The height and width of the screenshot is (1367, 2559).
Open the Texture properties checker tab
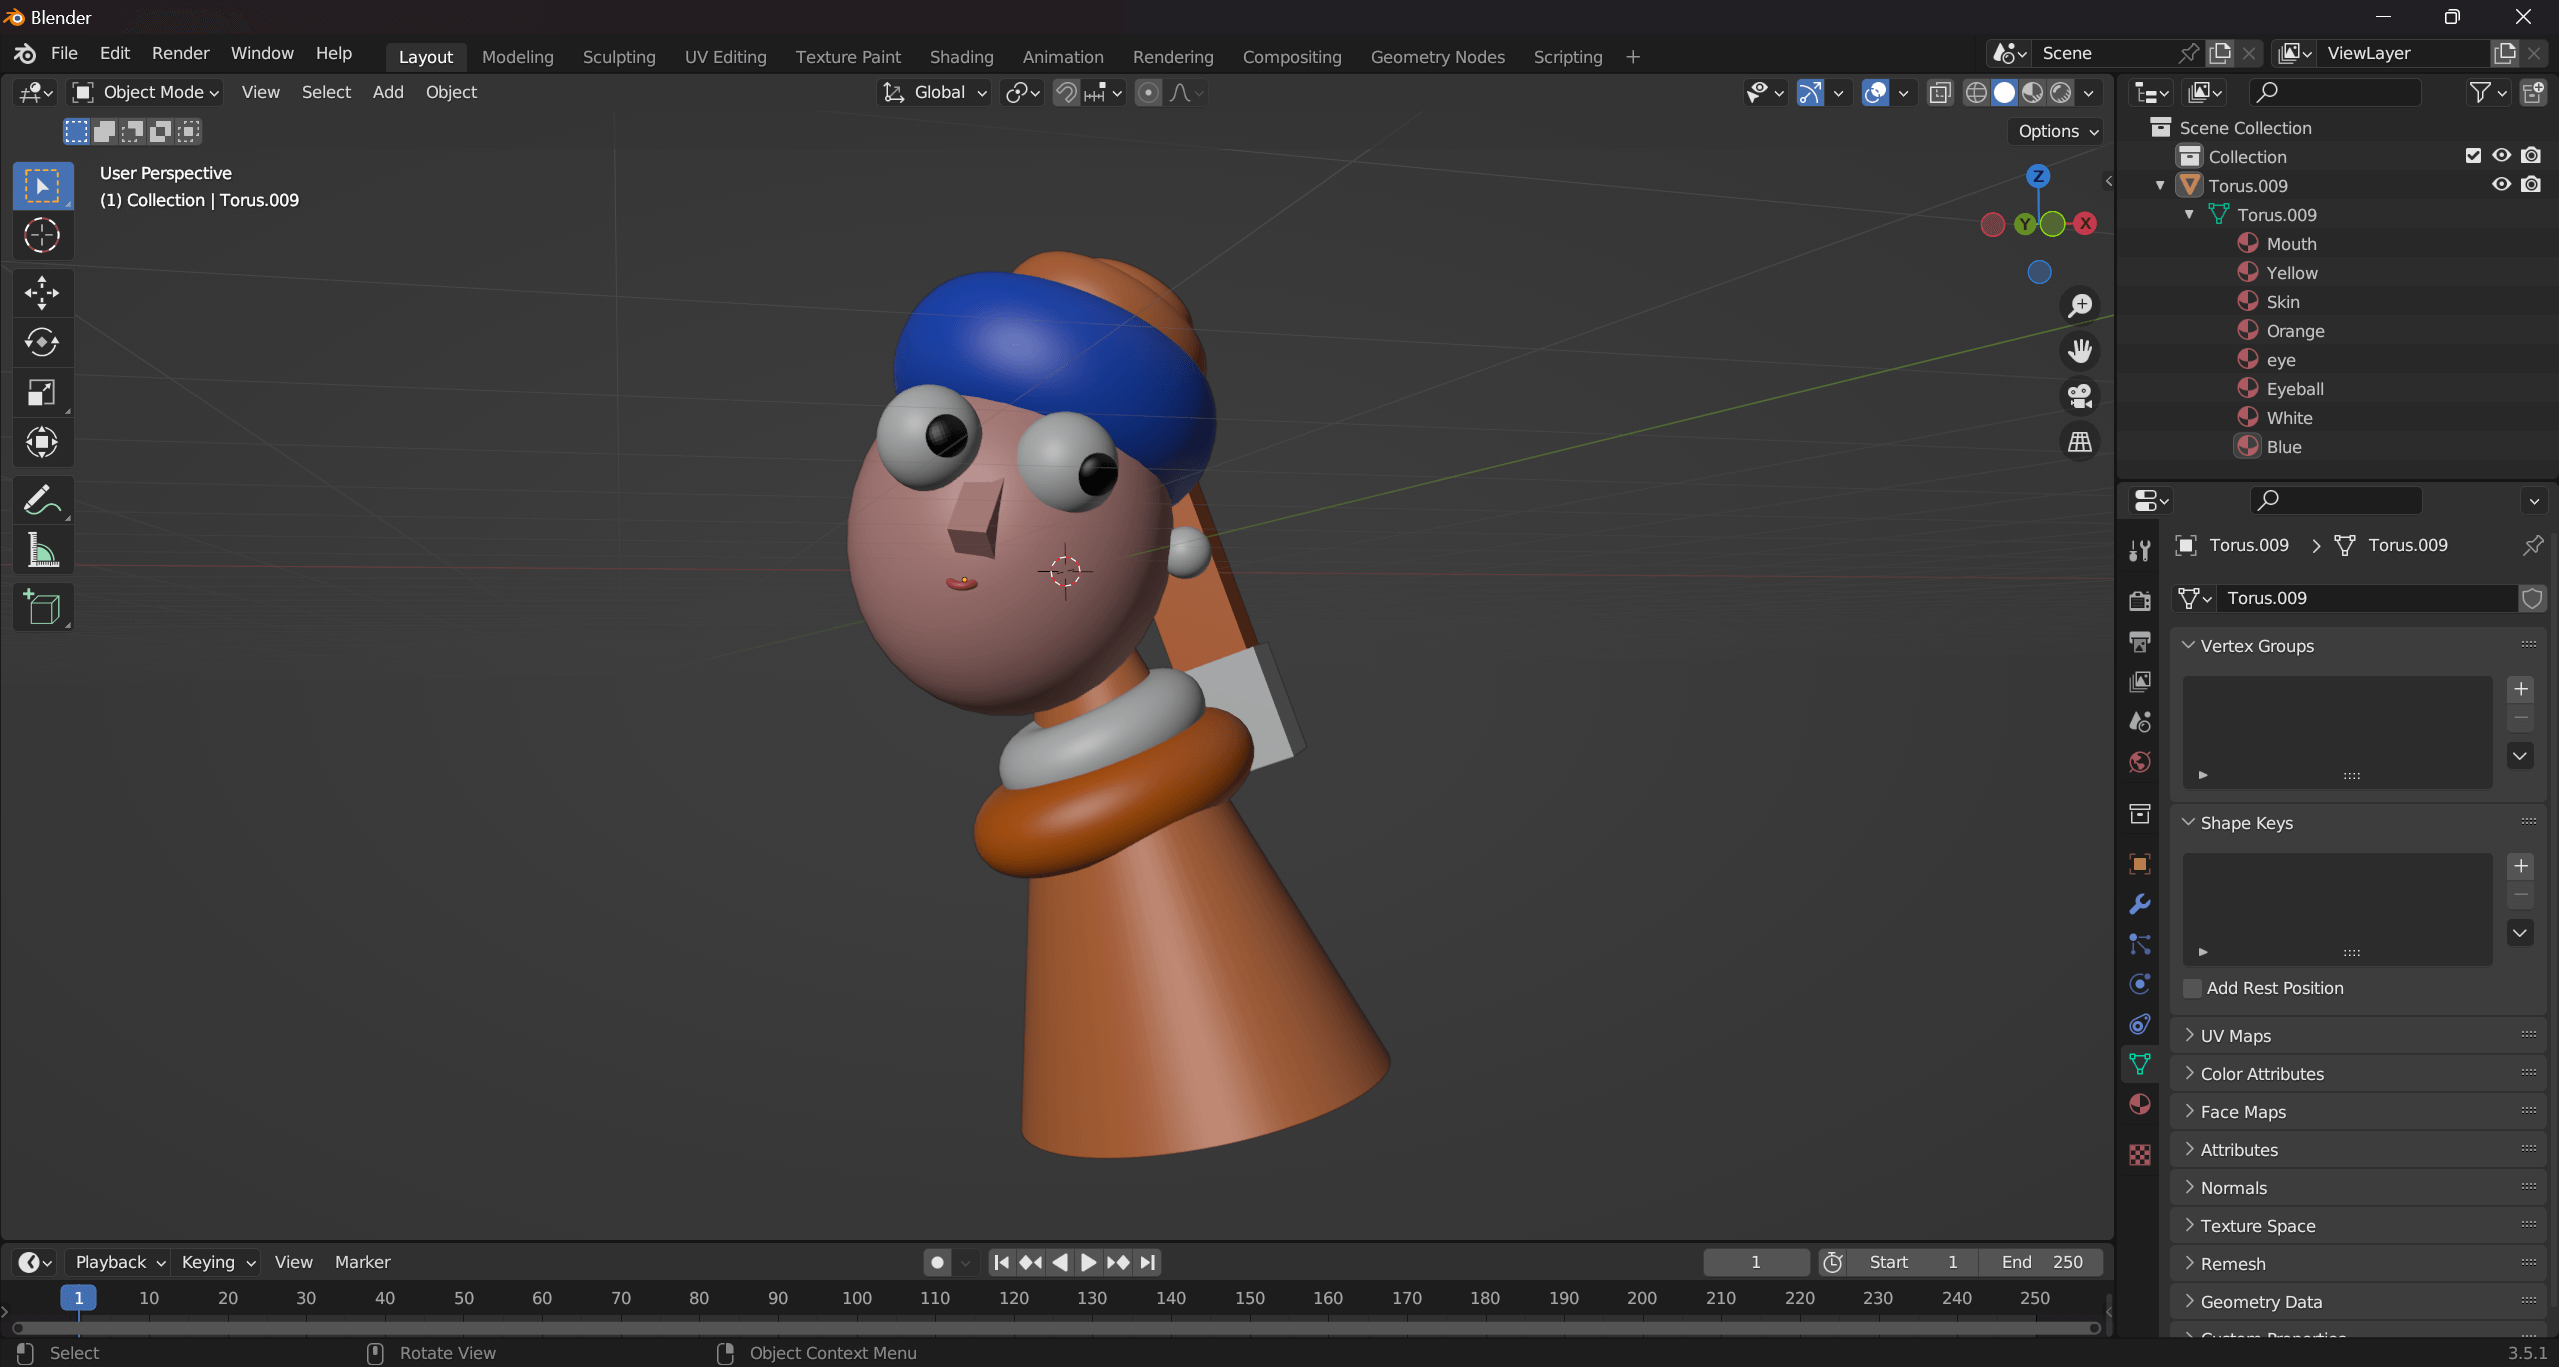[x=2140, y=1155]
